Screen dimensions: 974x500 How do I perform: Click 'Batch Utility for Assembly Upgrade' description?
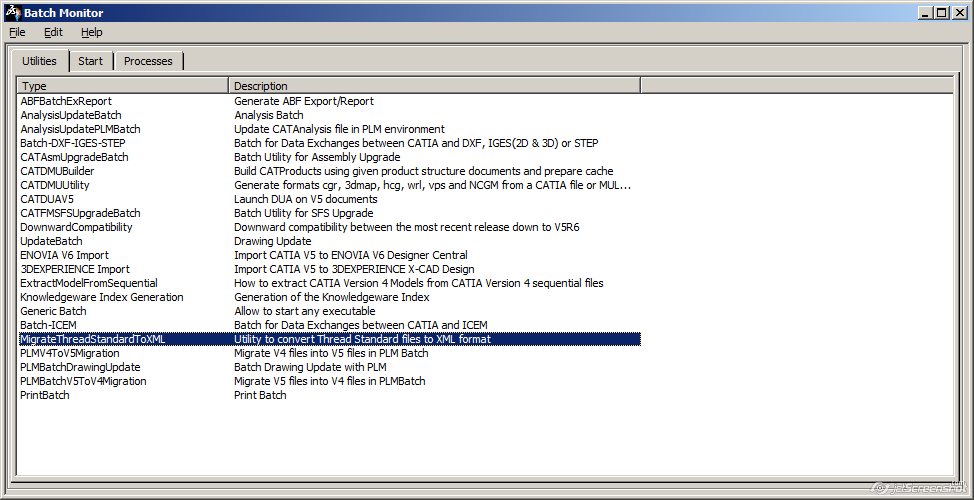(x=317, y=157)
